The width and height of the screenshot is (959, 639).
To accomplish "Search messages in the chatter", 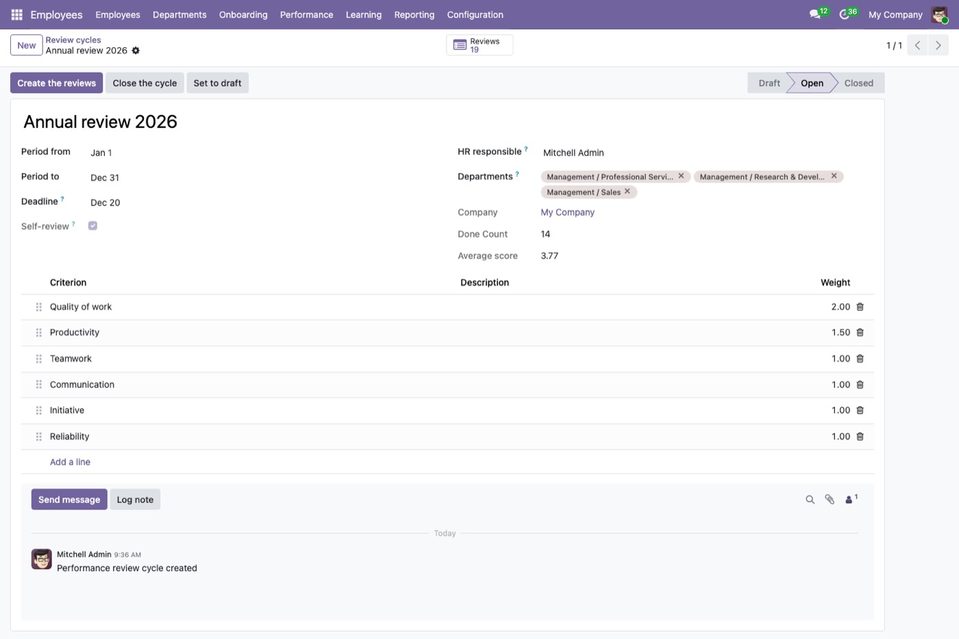I will tap(810, 500).
